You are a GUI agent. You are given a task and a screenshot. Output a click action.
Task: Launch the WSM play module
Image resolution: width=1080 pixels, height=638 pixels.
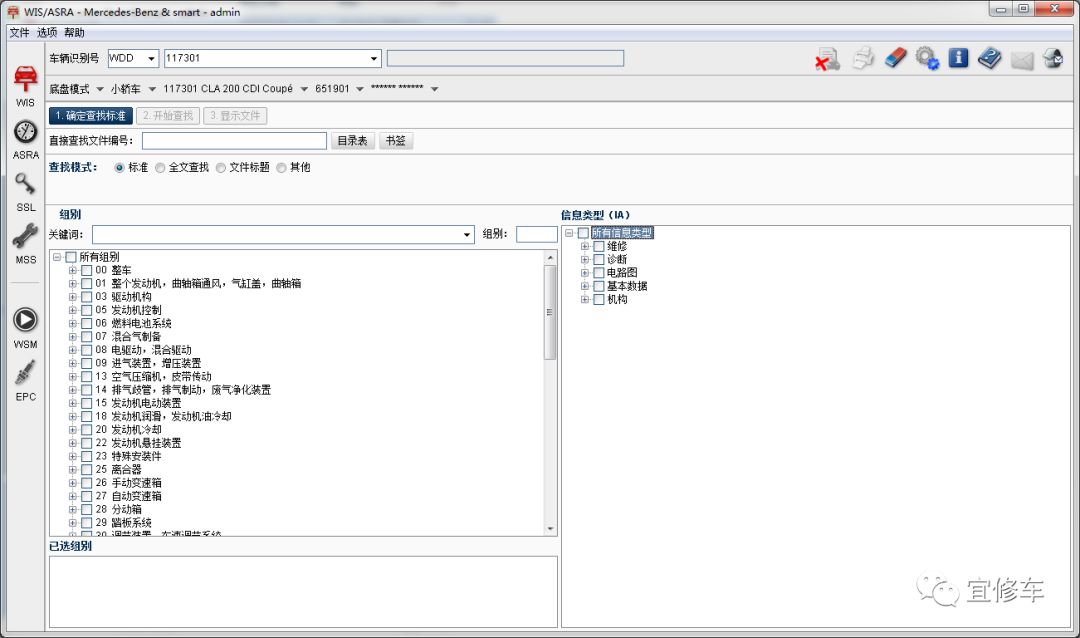25,328
